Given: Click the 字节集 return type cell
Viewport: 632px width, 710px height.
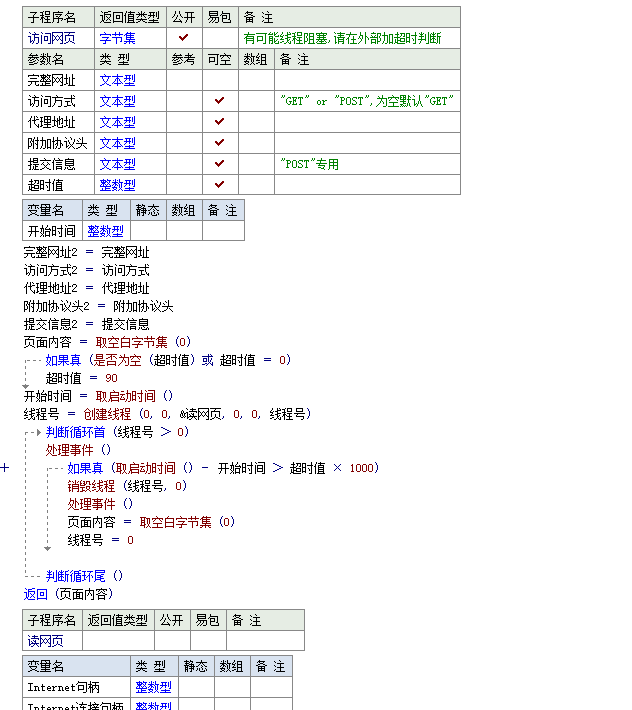Looking at the screenshot, I should [x=130, y=38].
